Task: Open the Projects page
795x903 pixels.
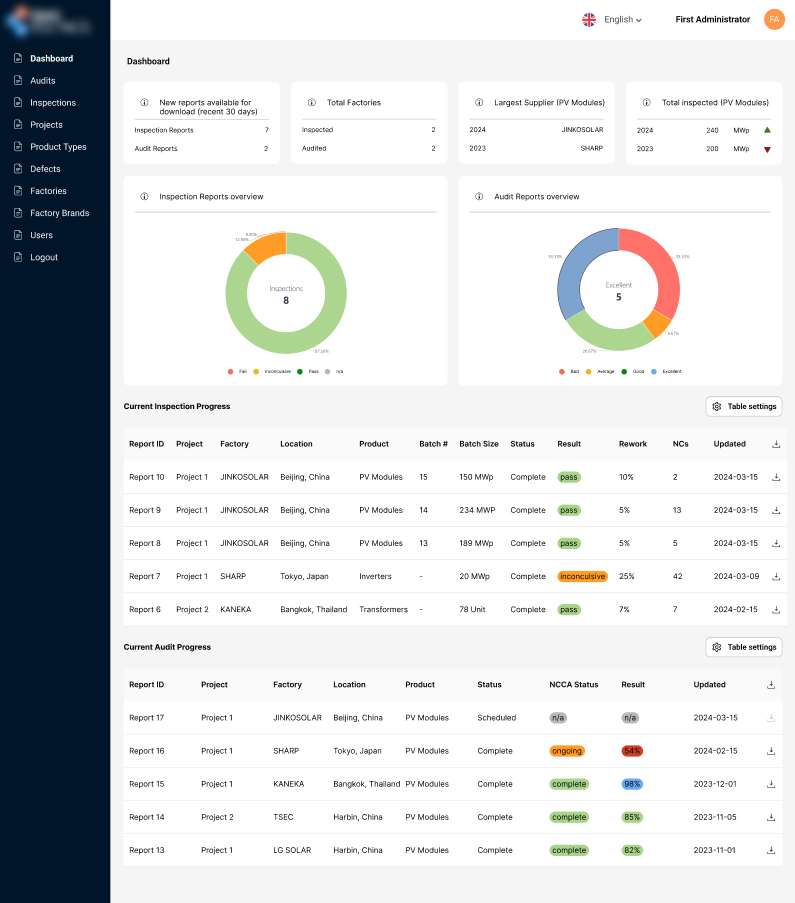Action: (46, 125)
